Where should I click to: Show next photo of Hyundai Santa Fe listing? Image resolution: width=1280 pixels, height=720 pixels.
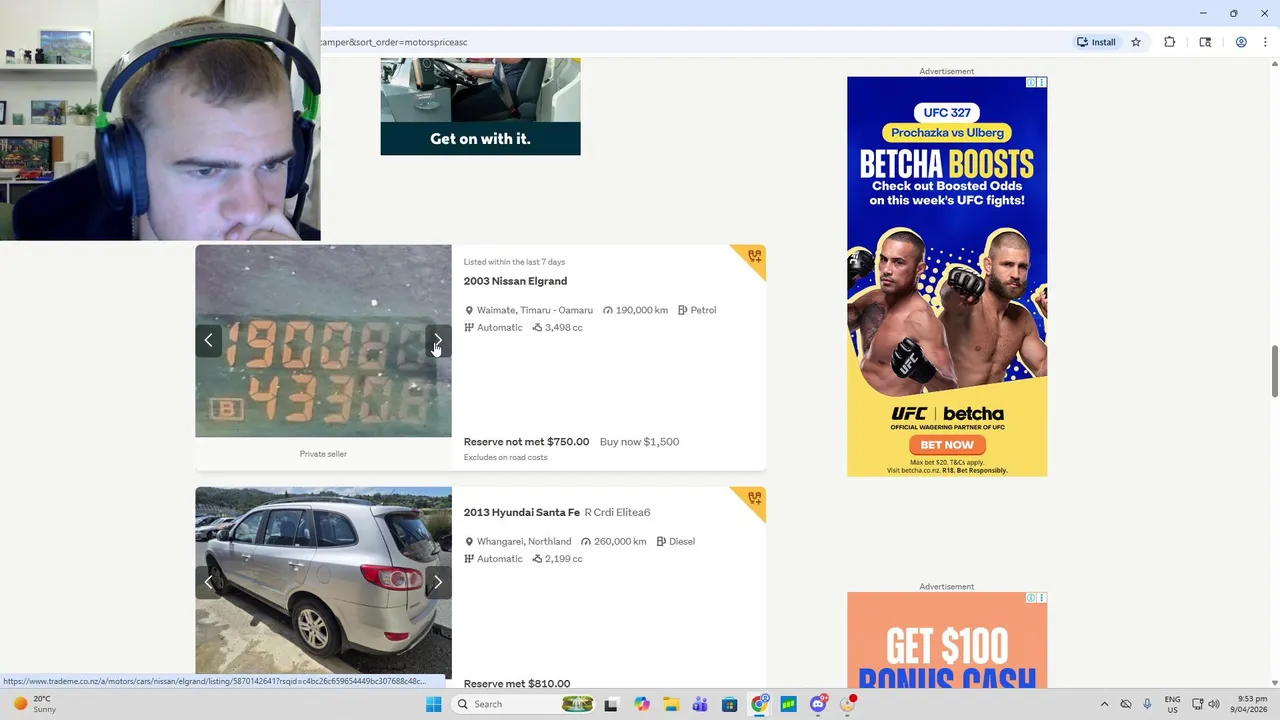tap(438, 582)
